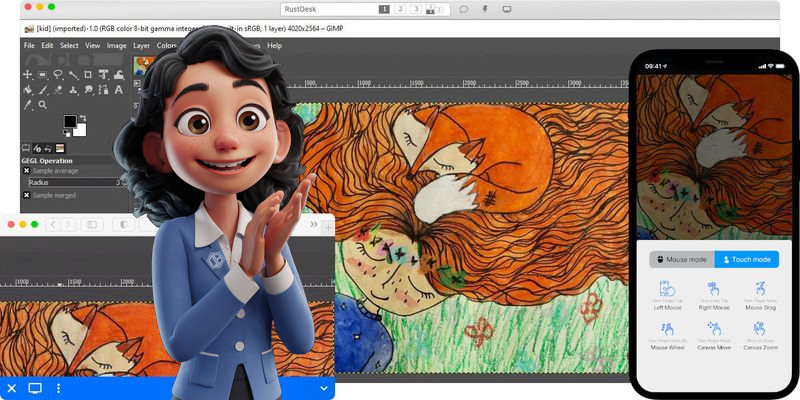Select the Zoom magnifier tool

pos(43,105)
